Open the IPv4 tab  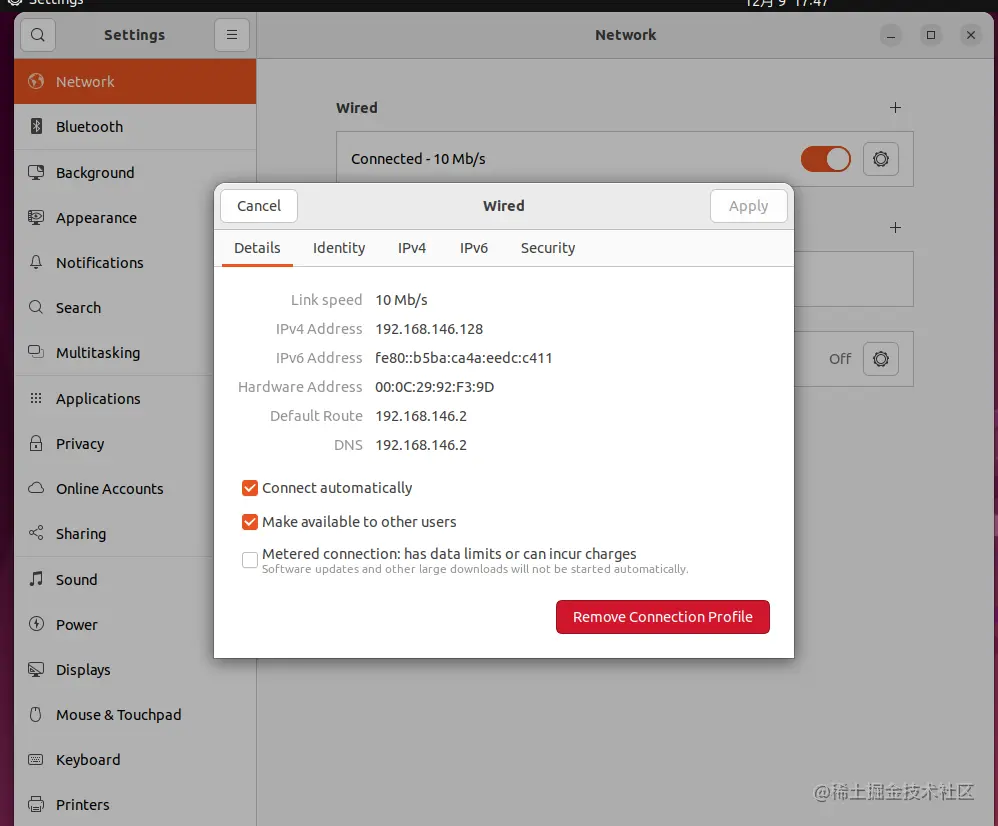[412, 248]
